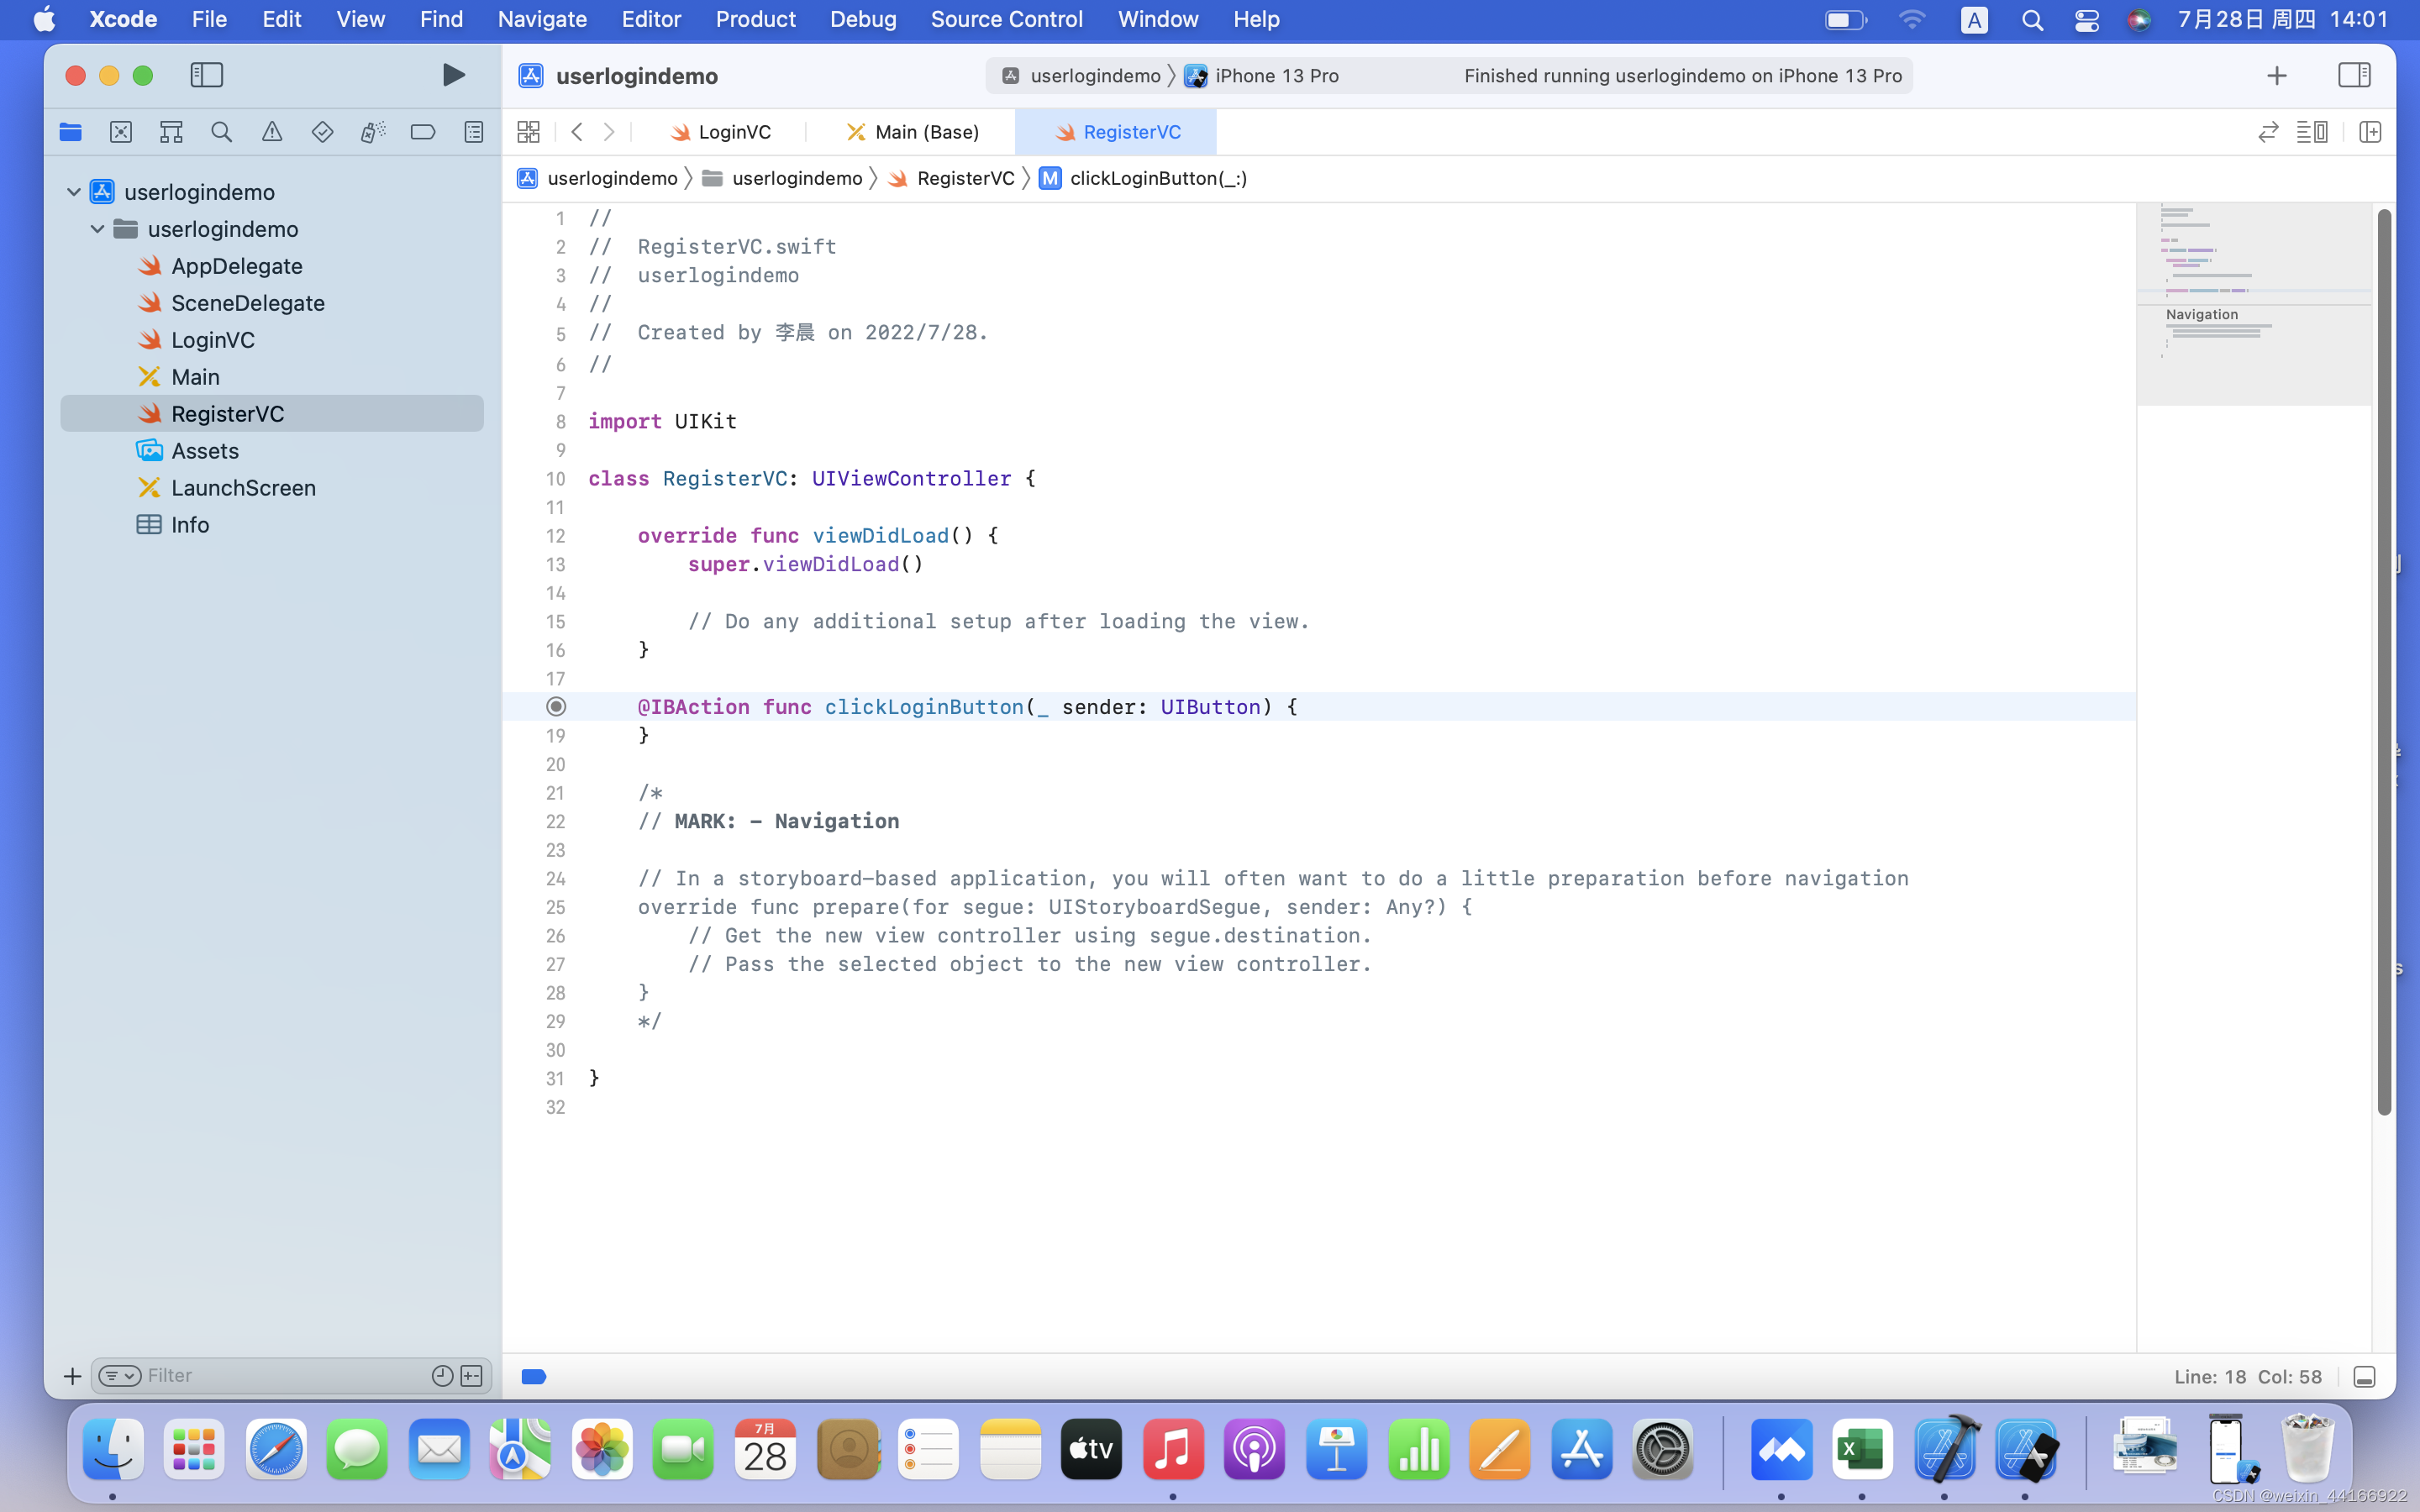Open the Find navigator magnifier icon
The image size is (2420, 1512).
click(222, 132)
